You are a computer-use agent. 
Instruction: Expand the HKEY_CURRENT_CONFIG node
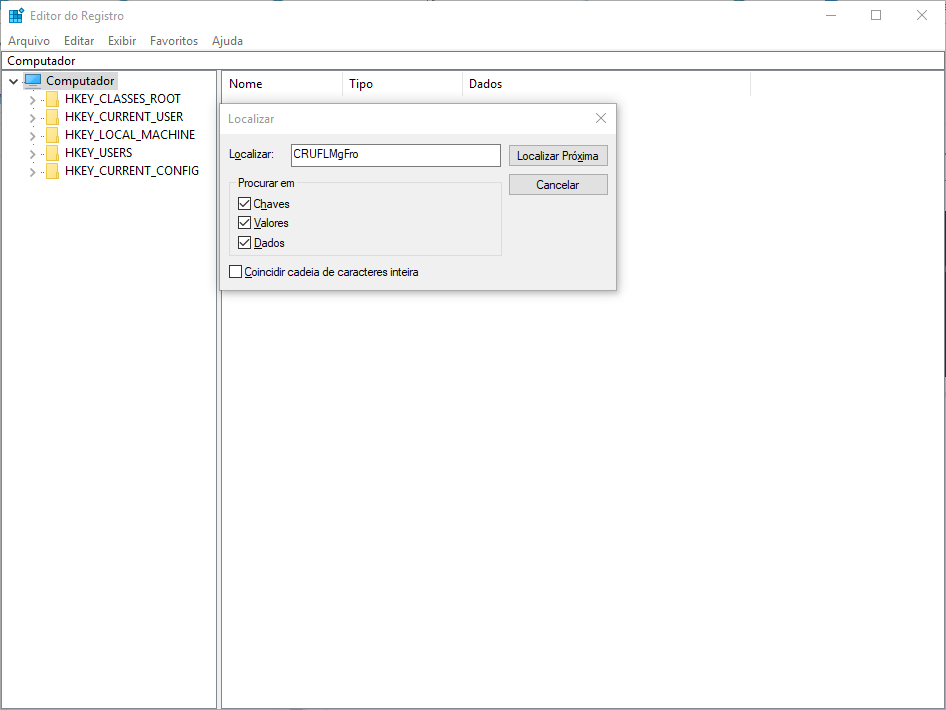(33, 173)
